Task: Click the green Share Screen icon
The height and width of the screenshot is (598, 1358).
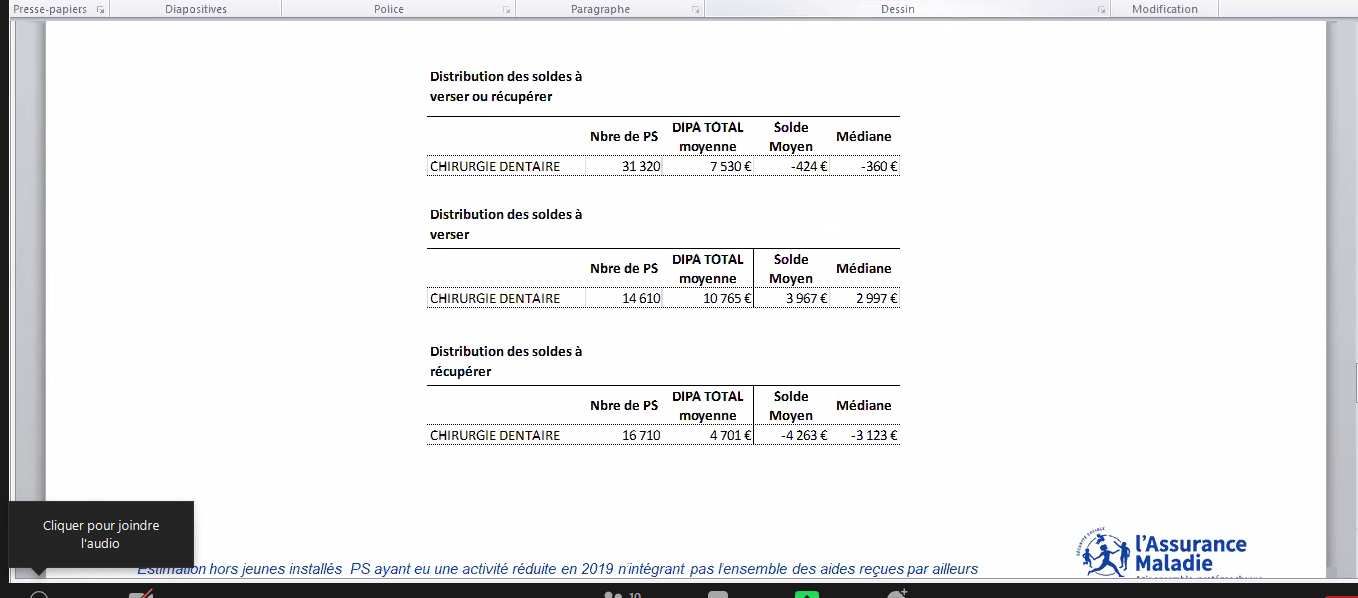Action: point(806,594)
